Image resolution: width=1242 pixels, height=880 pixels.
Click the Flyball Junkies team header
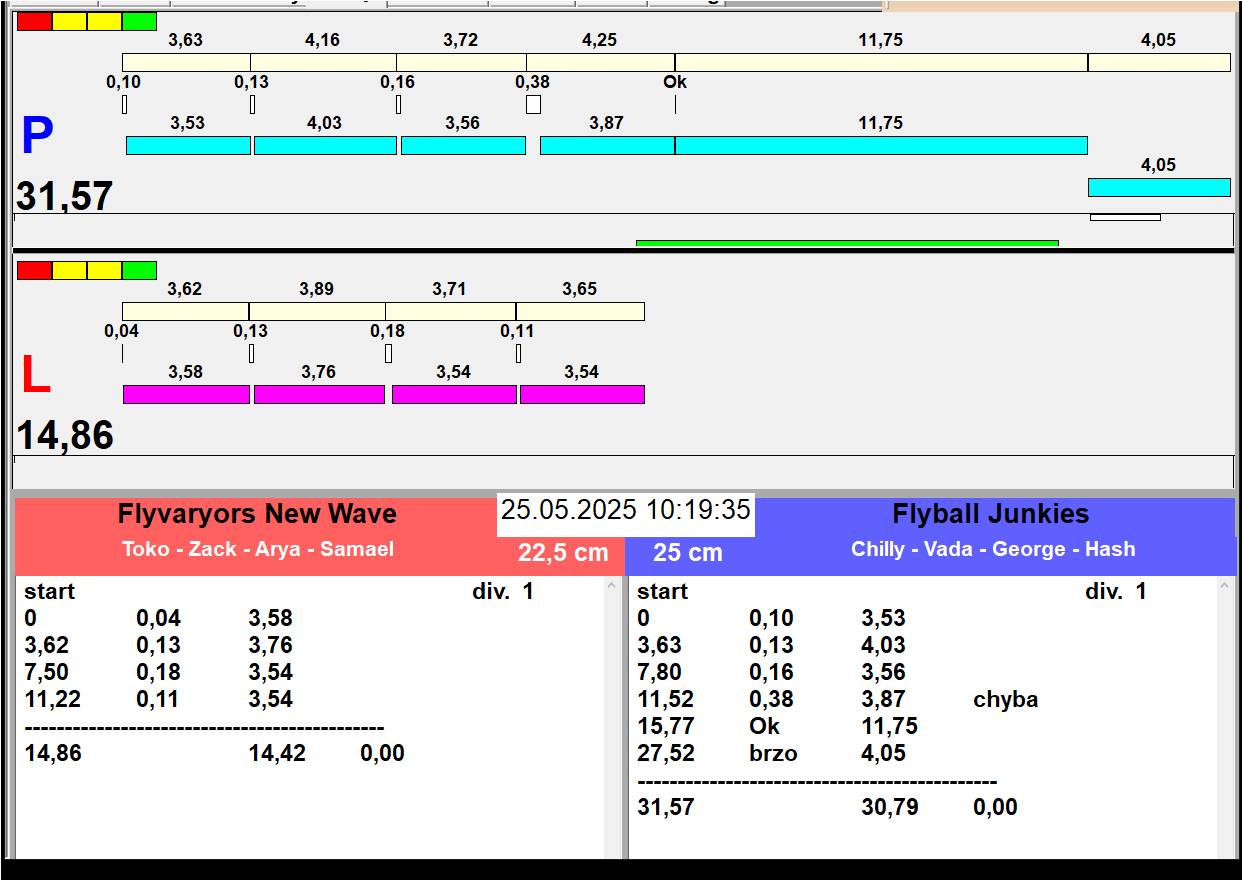click(990, 514)
